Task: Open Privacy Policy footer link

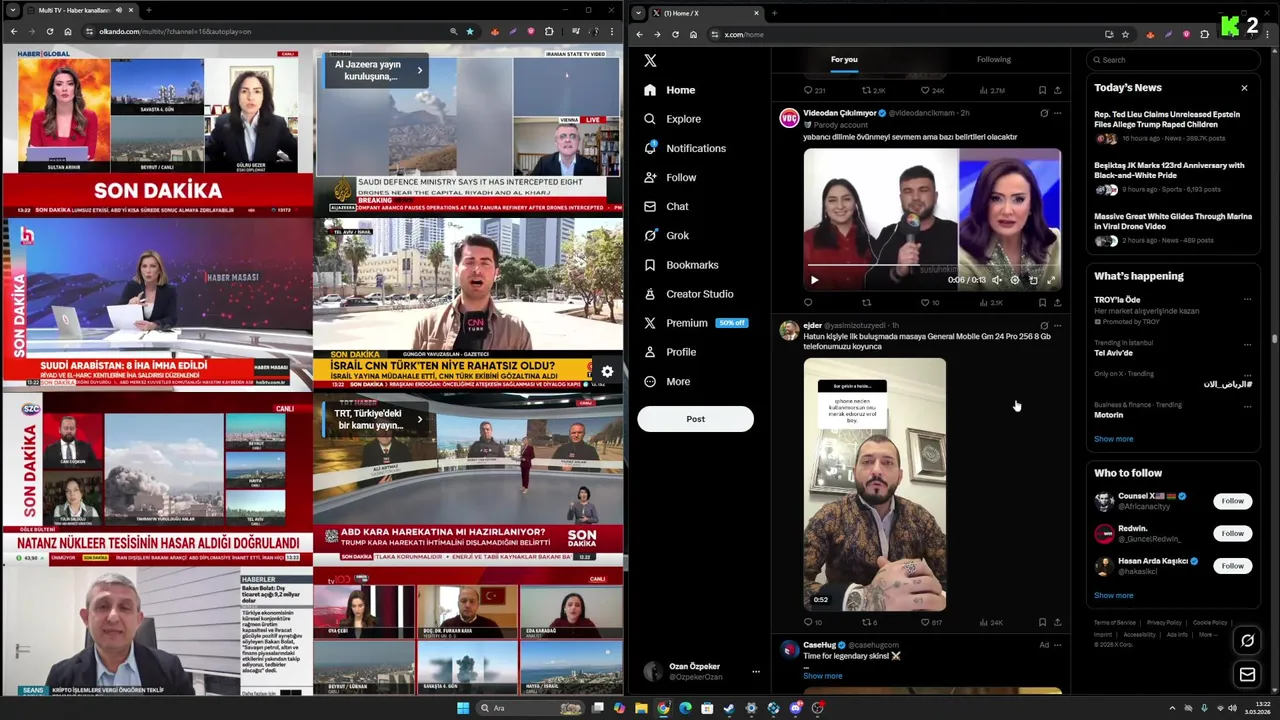Action: pos(1164,623)
